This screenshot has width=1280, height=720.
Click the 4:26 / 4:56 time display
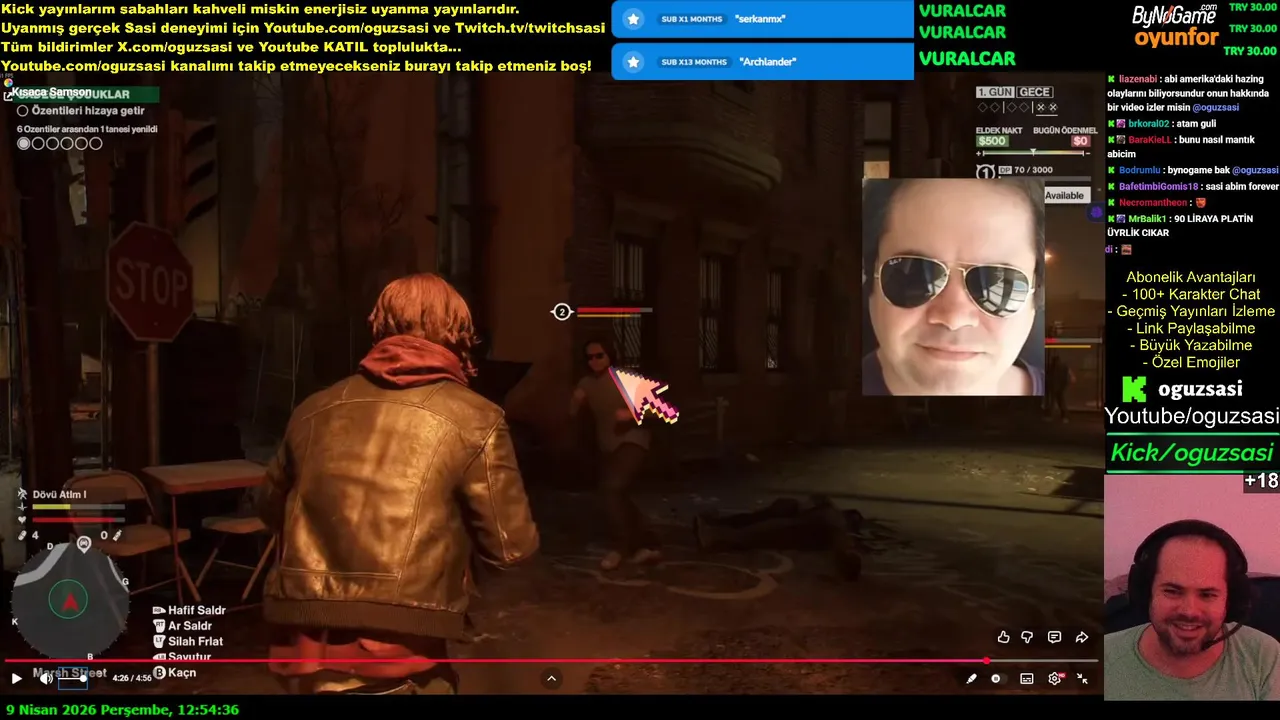[131, 678]
